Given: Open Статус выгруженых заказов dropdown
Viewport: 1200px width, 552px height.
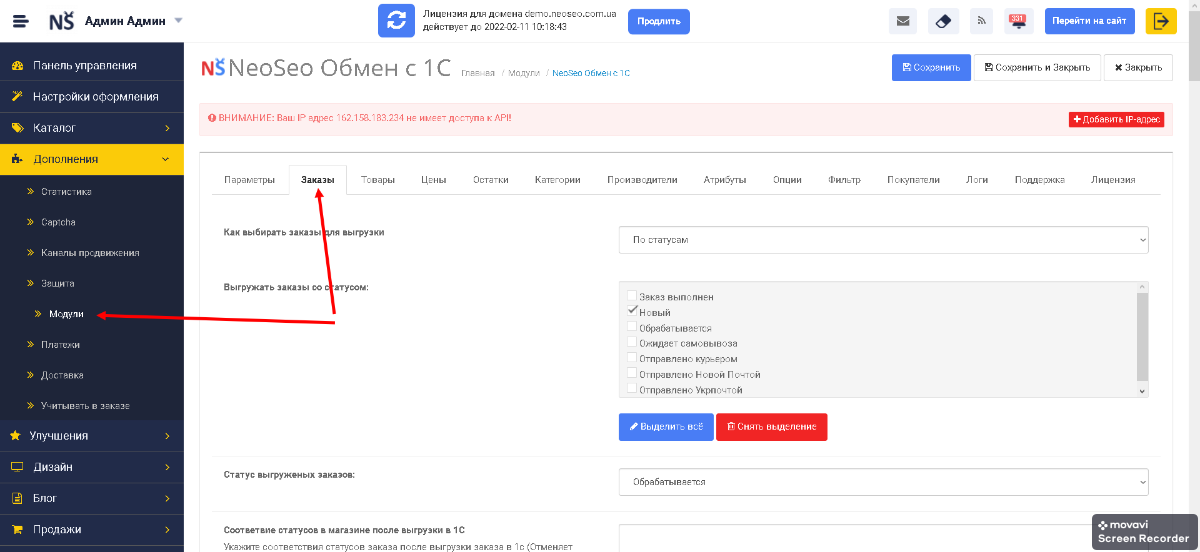Looking at the screenshot, I should [884, 481].
